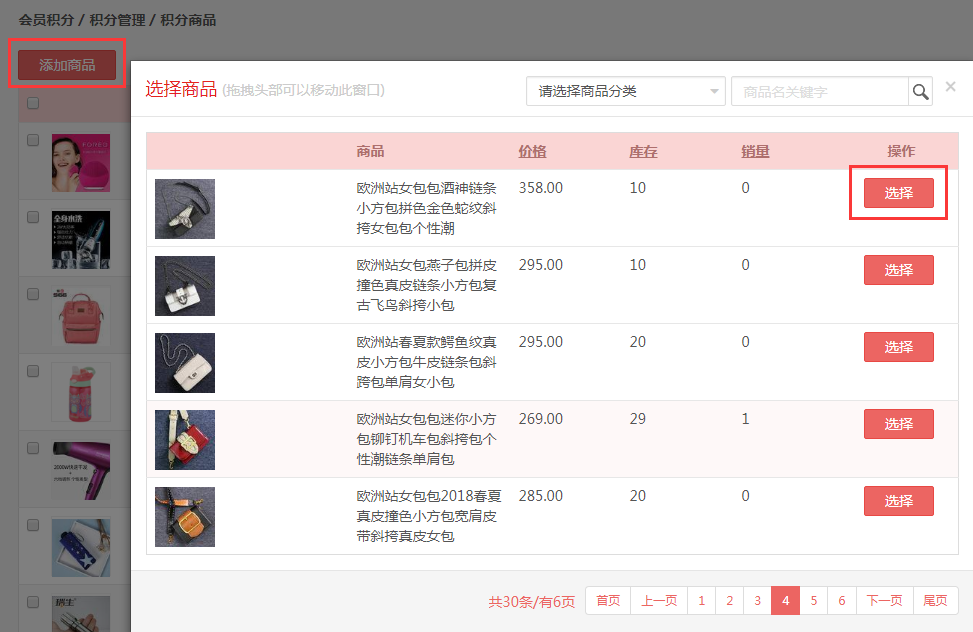Click the red rivet bag thumbnail
This screenshot has width=973, height=632.
[185, 440]
